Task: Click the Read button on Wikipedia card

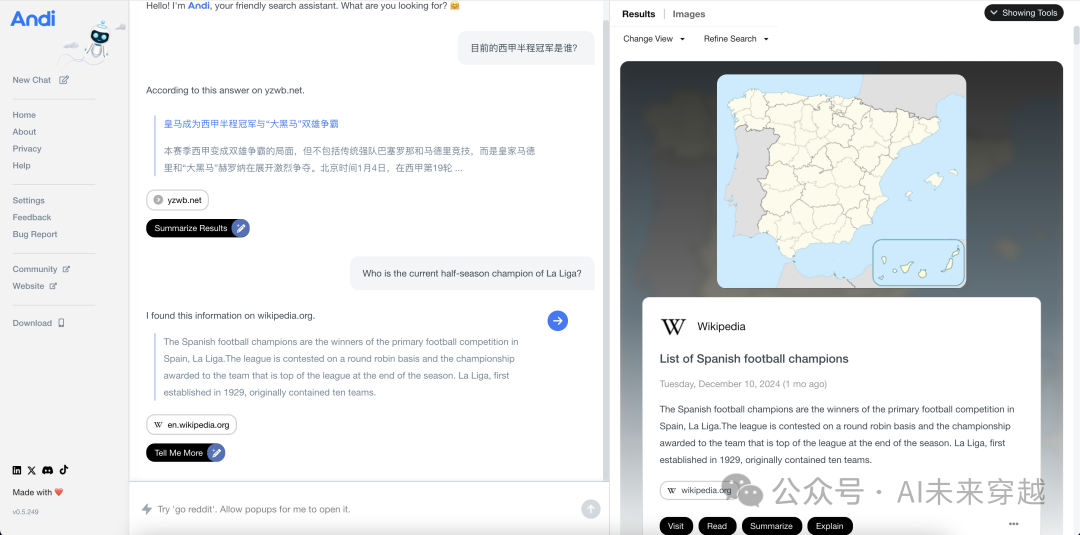Action: click(717, 525)
